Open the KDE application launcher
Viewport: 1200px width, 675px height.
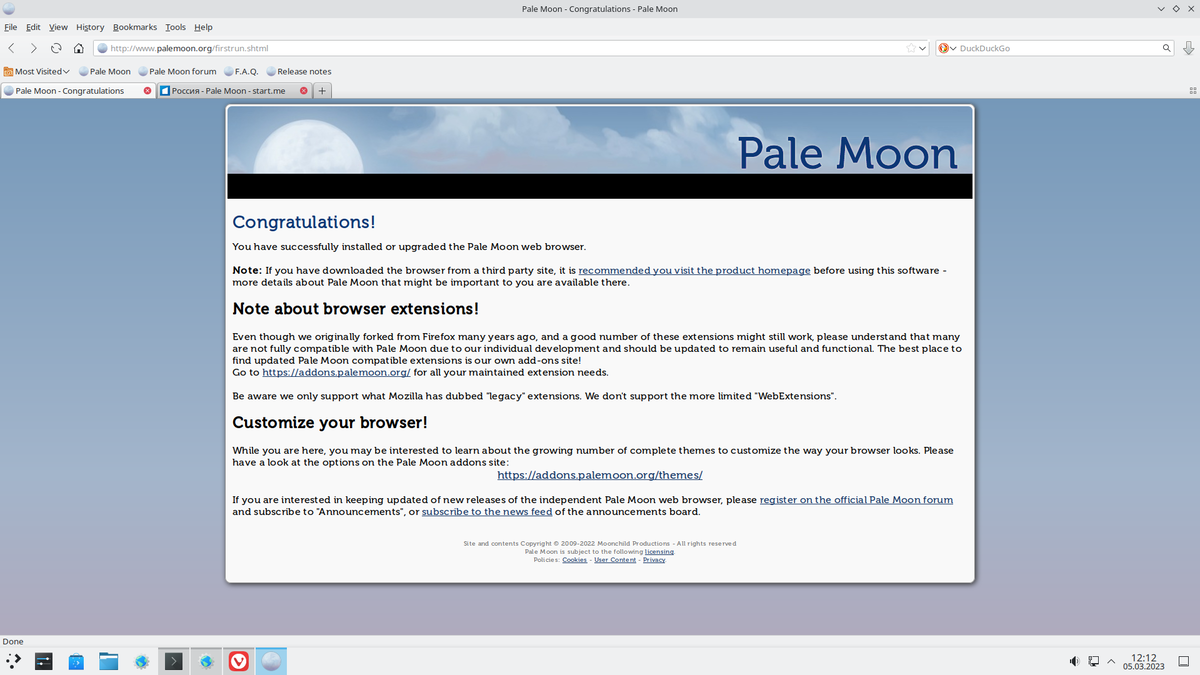13,661
